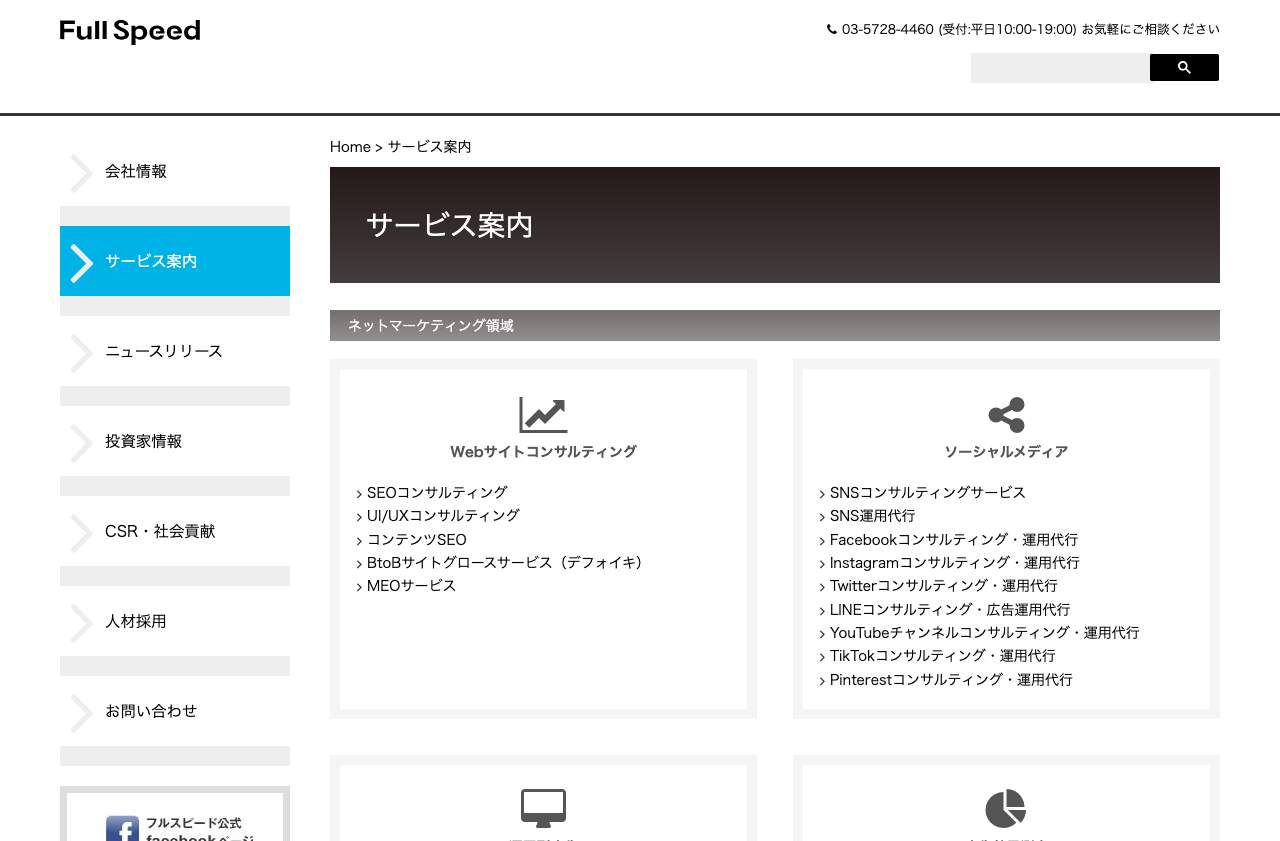Open the 投資家情報 page from the sidebar
Screen dimensions: 1280x841
(143, 441)
